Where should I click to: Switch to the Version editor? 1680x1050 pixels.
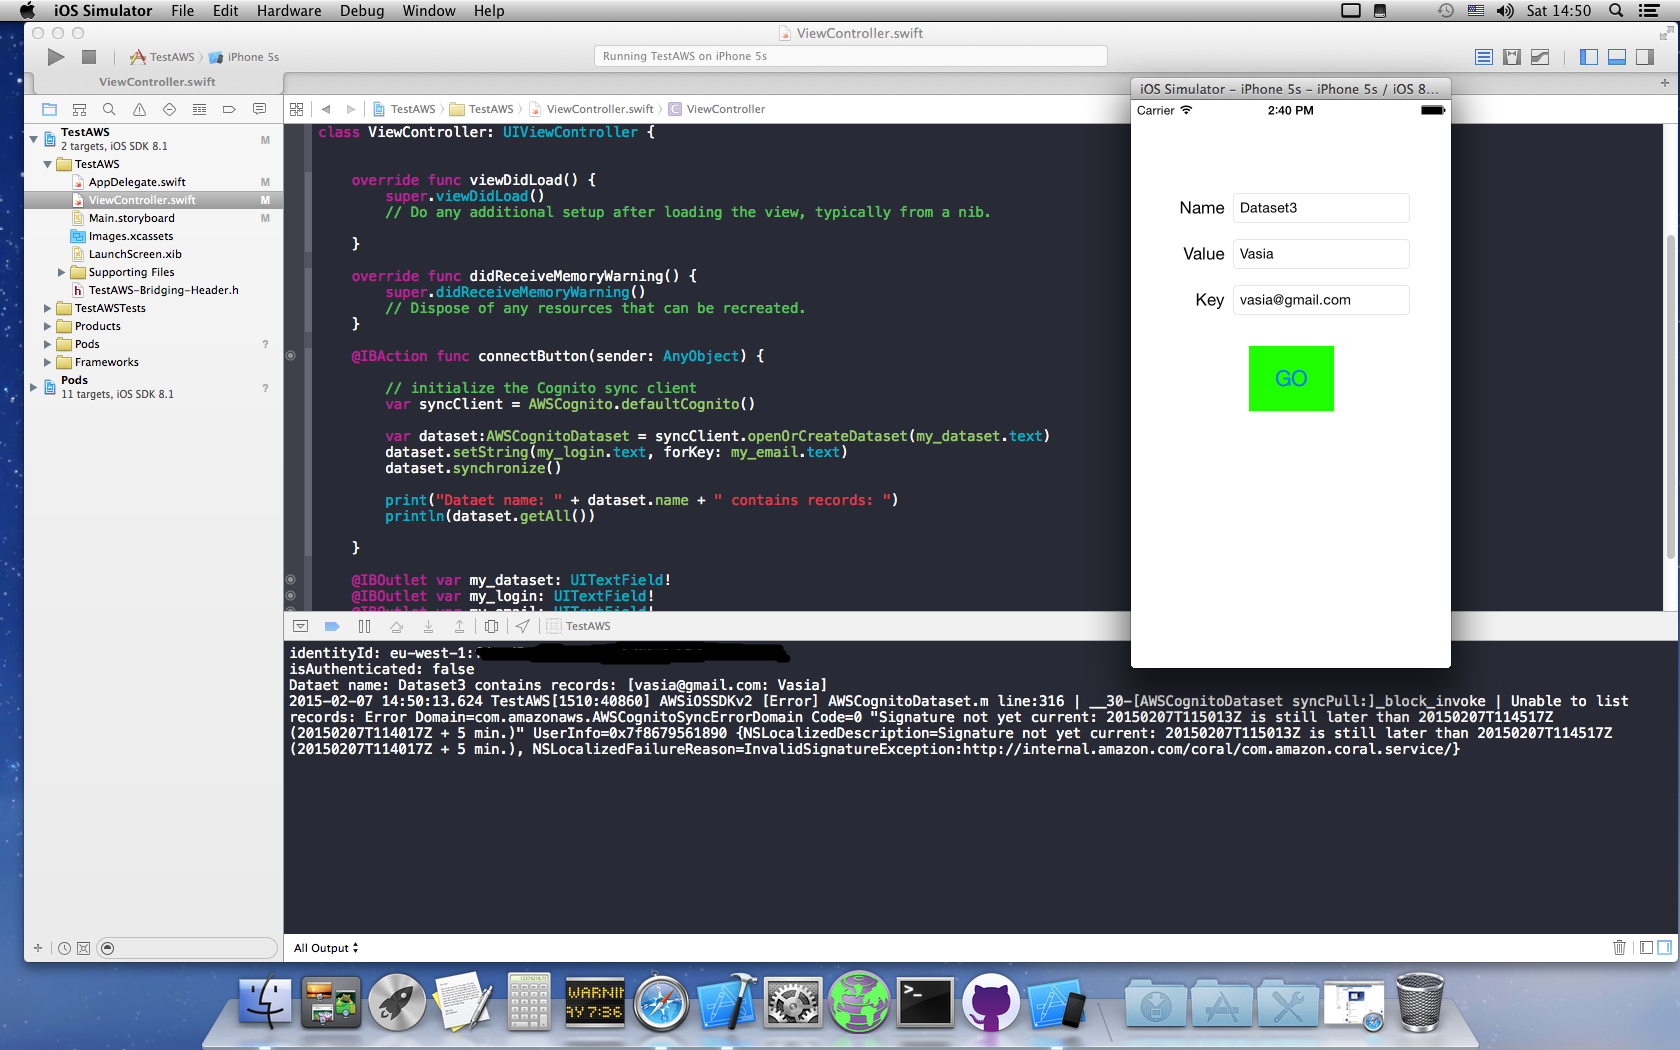coord(1540,57)
